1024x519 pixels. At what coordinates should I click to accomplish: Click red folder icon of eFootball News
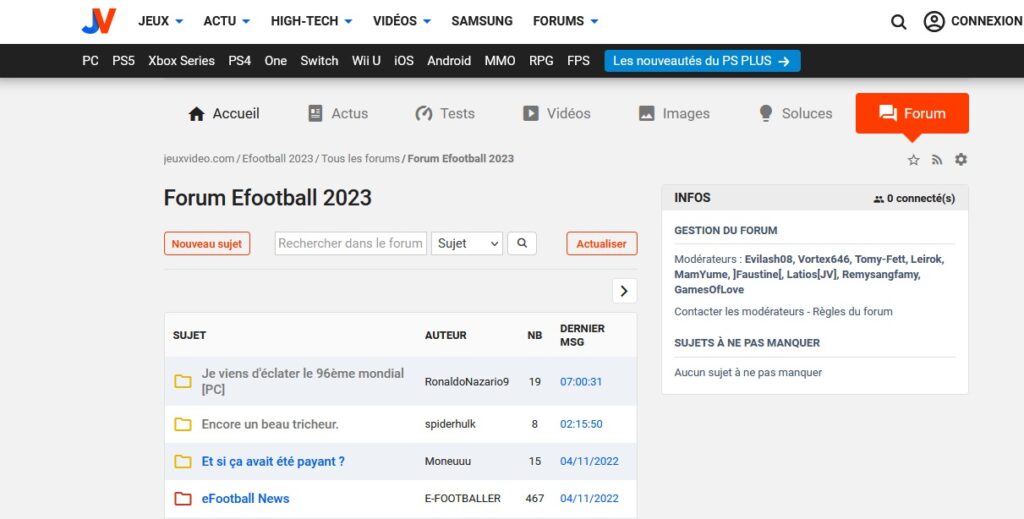183,499
